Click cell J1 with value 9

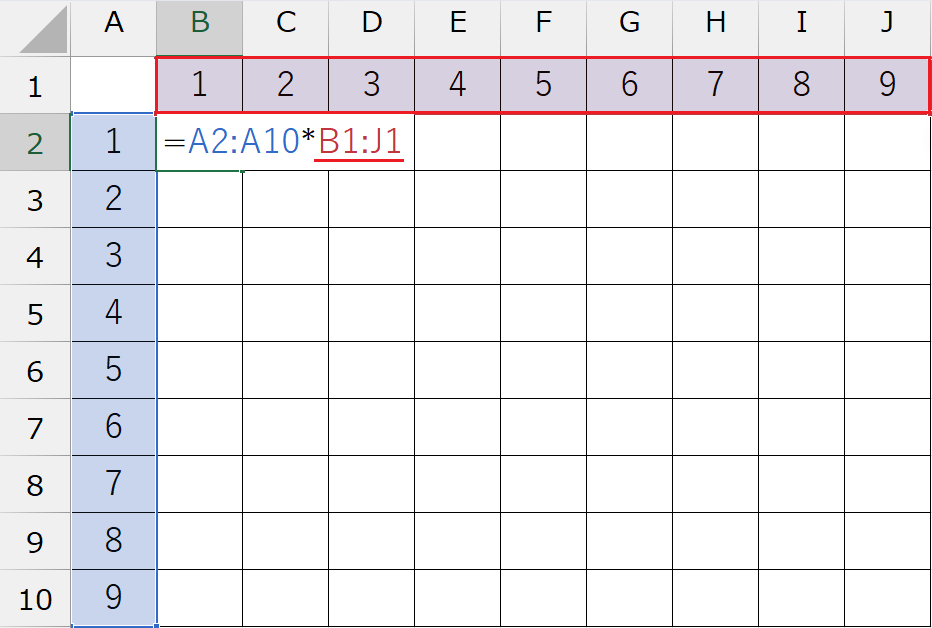887,85
